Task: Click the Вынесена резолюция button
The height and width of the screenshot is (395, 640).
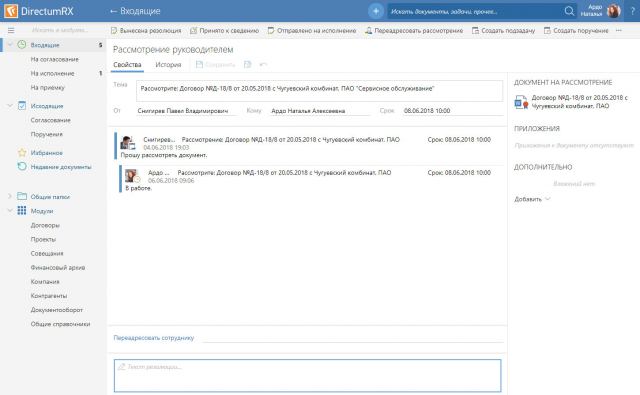Action: 146,31
